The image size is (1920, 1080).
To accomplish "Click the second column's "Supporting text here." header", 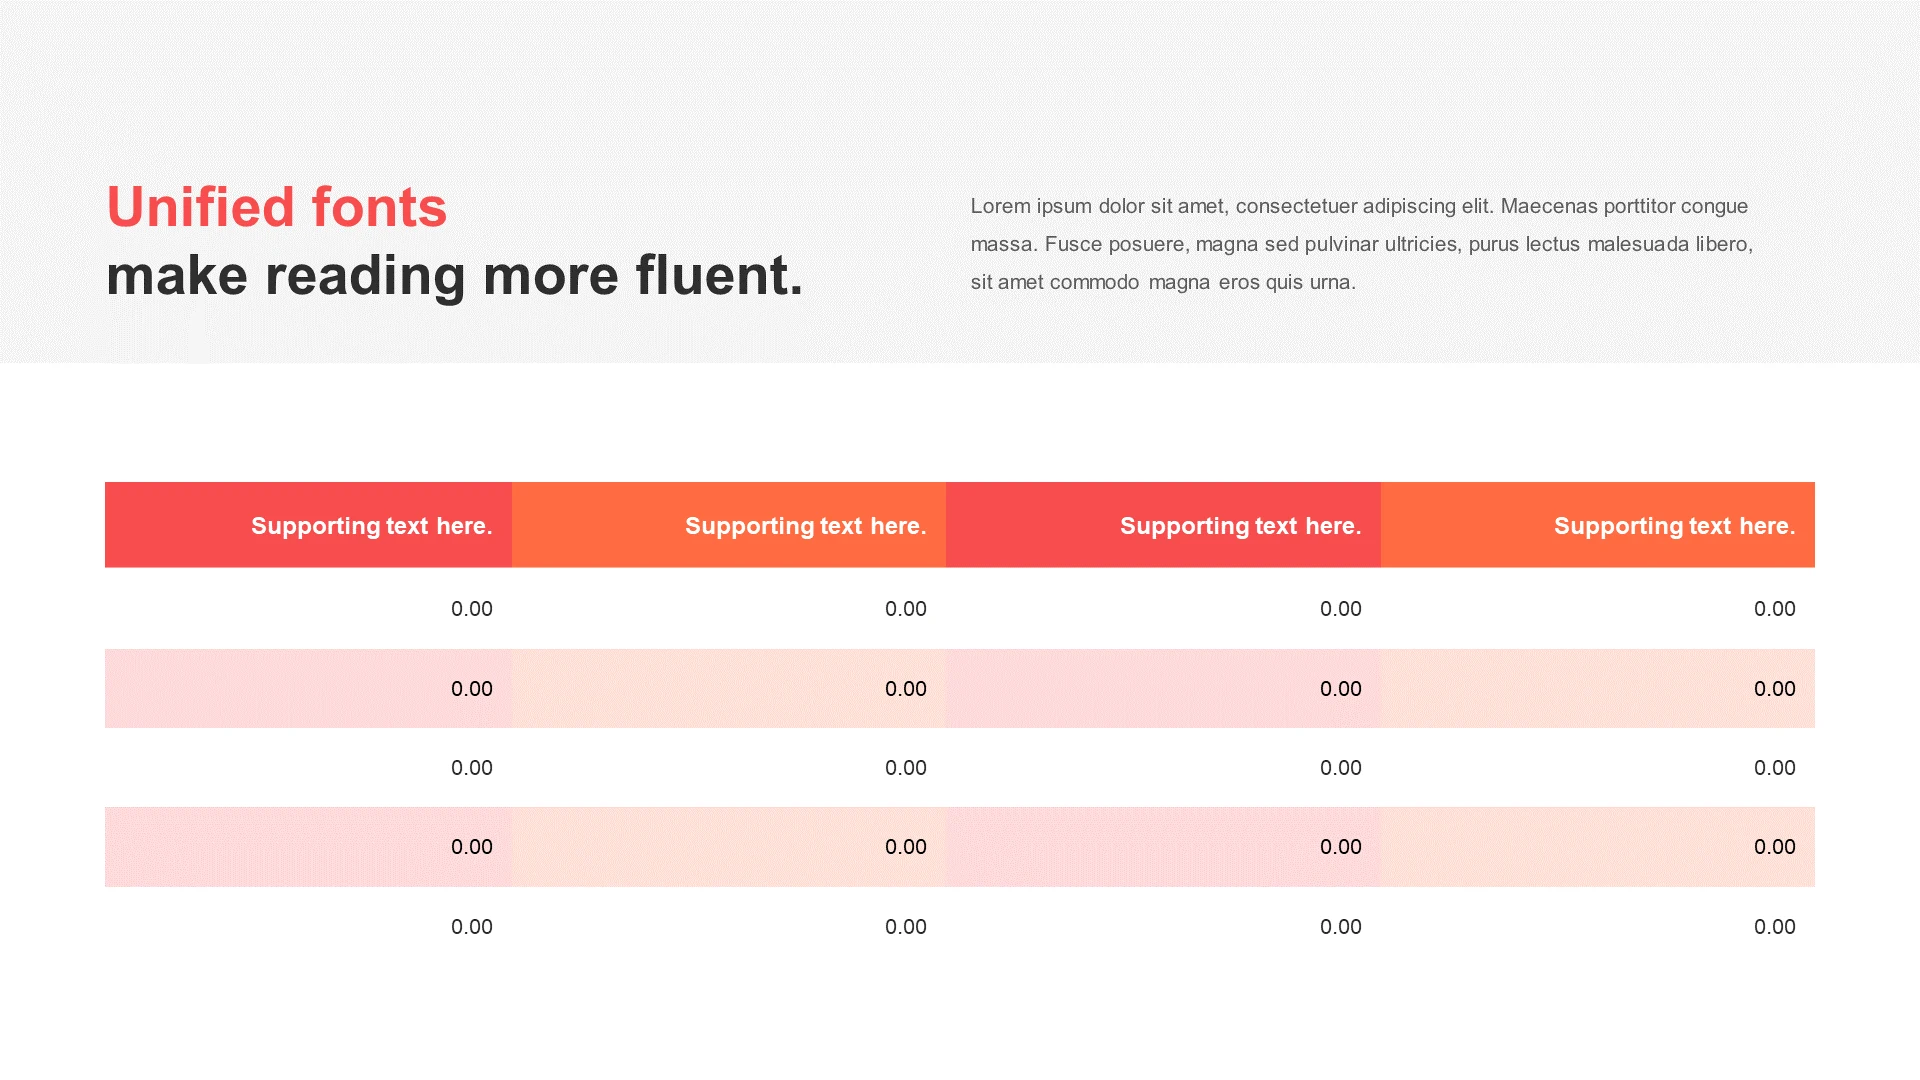I will (805, 526).
